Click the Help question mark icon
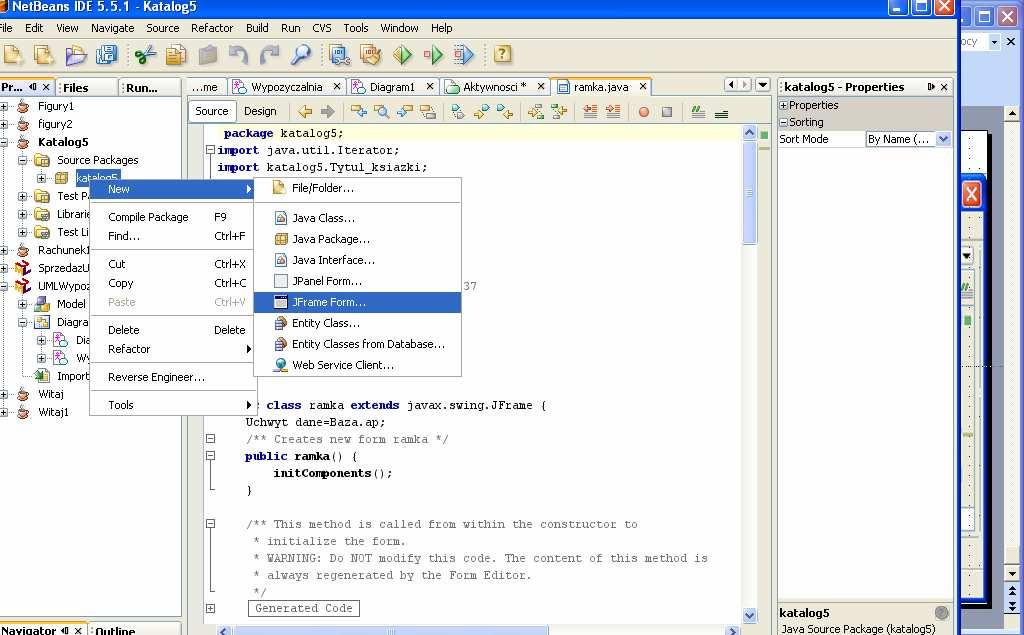The height and width of the screenshot is (635, 1024). click(502, 54)
